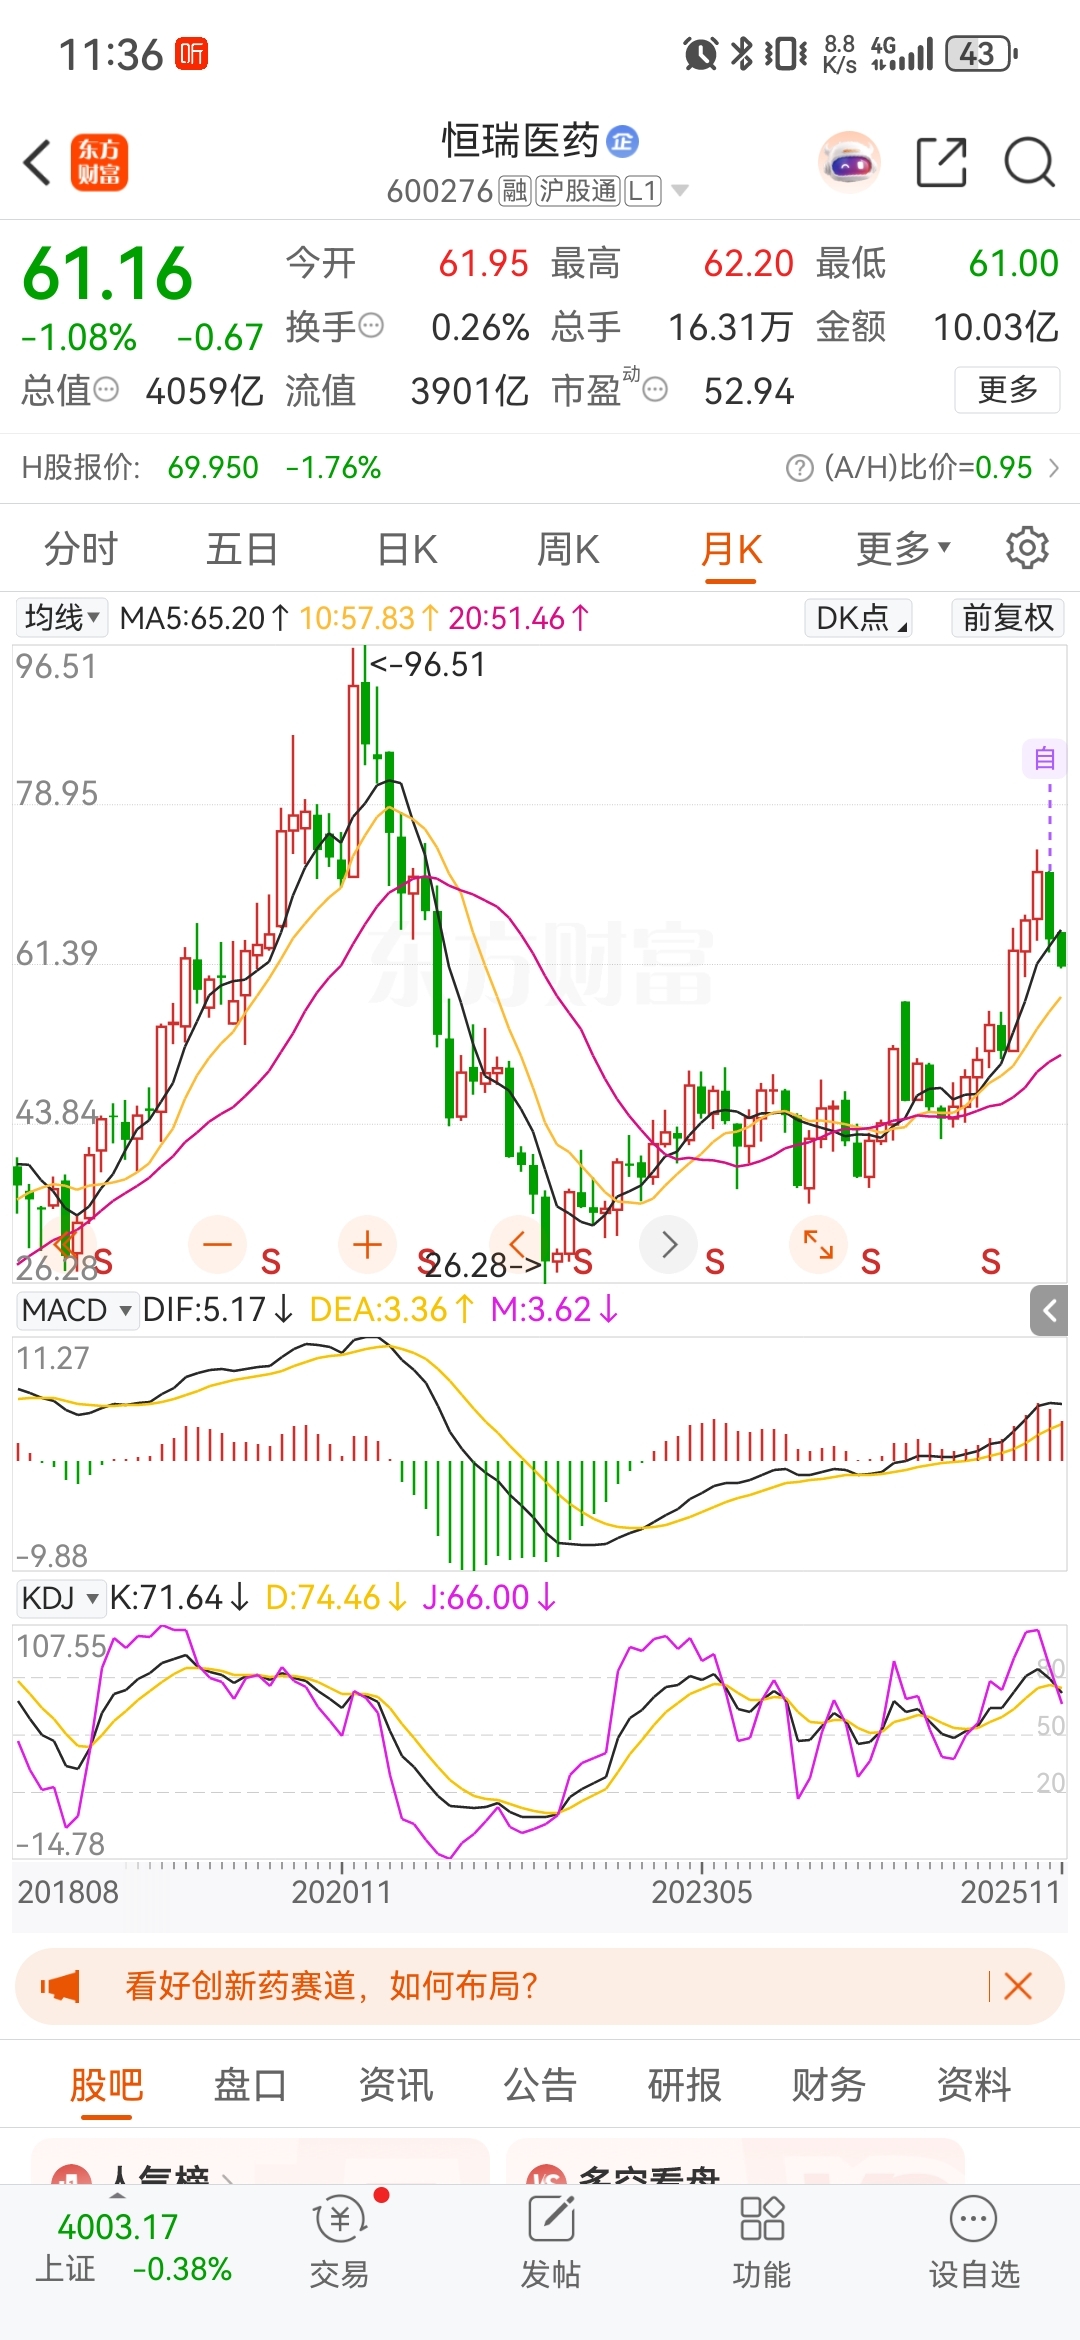Image resolution: width=1080 pixels, height=2340 pixels.
Task: Tap the L1 quote level tag
Action: pyautogui.click(x=643, y=190)
